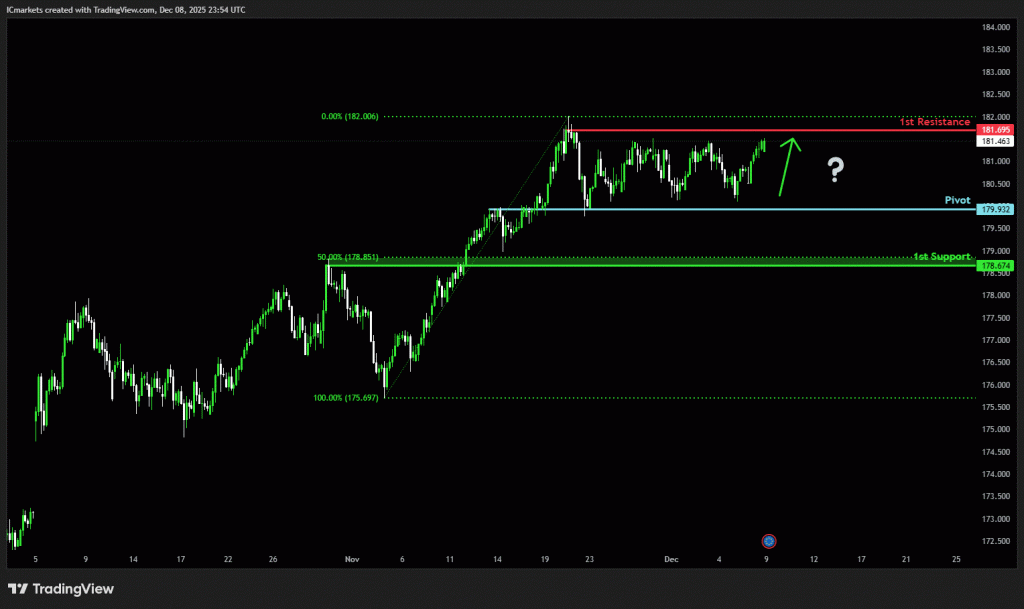Select the 100.00% (175.697) Fibonacci label
This screenshot has width=1024, height=609.
click(x=346, y=398)
